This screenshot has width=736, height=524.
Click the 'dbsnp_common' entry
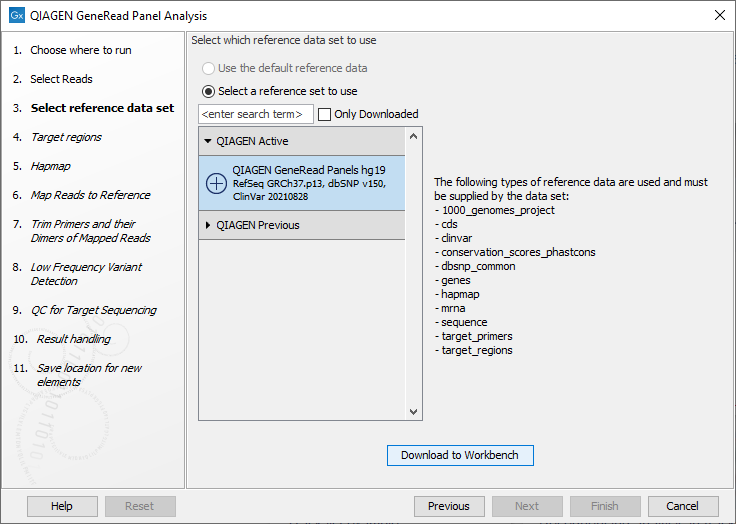tap(478, 266)
